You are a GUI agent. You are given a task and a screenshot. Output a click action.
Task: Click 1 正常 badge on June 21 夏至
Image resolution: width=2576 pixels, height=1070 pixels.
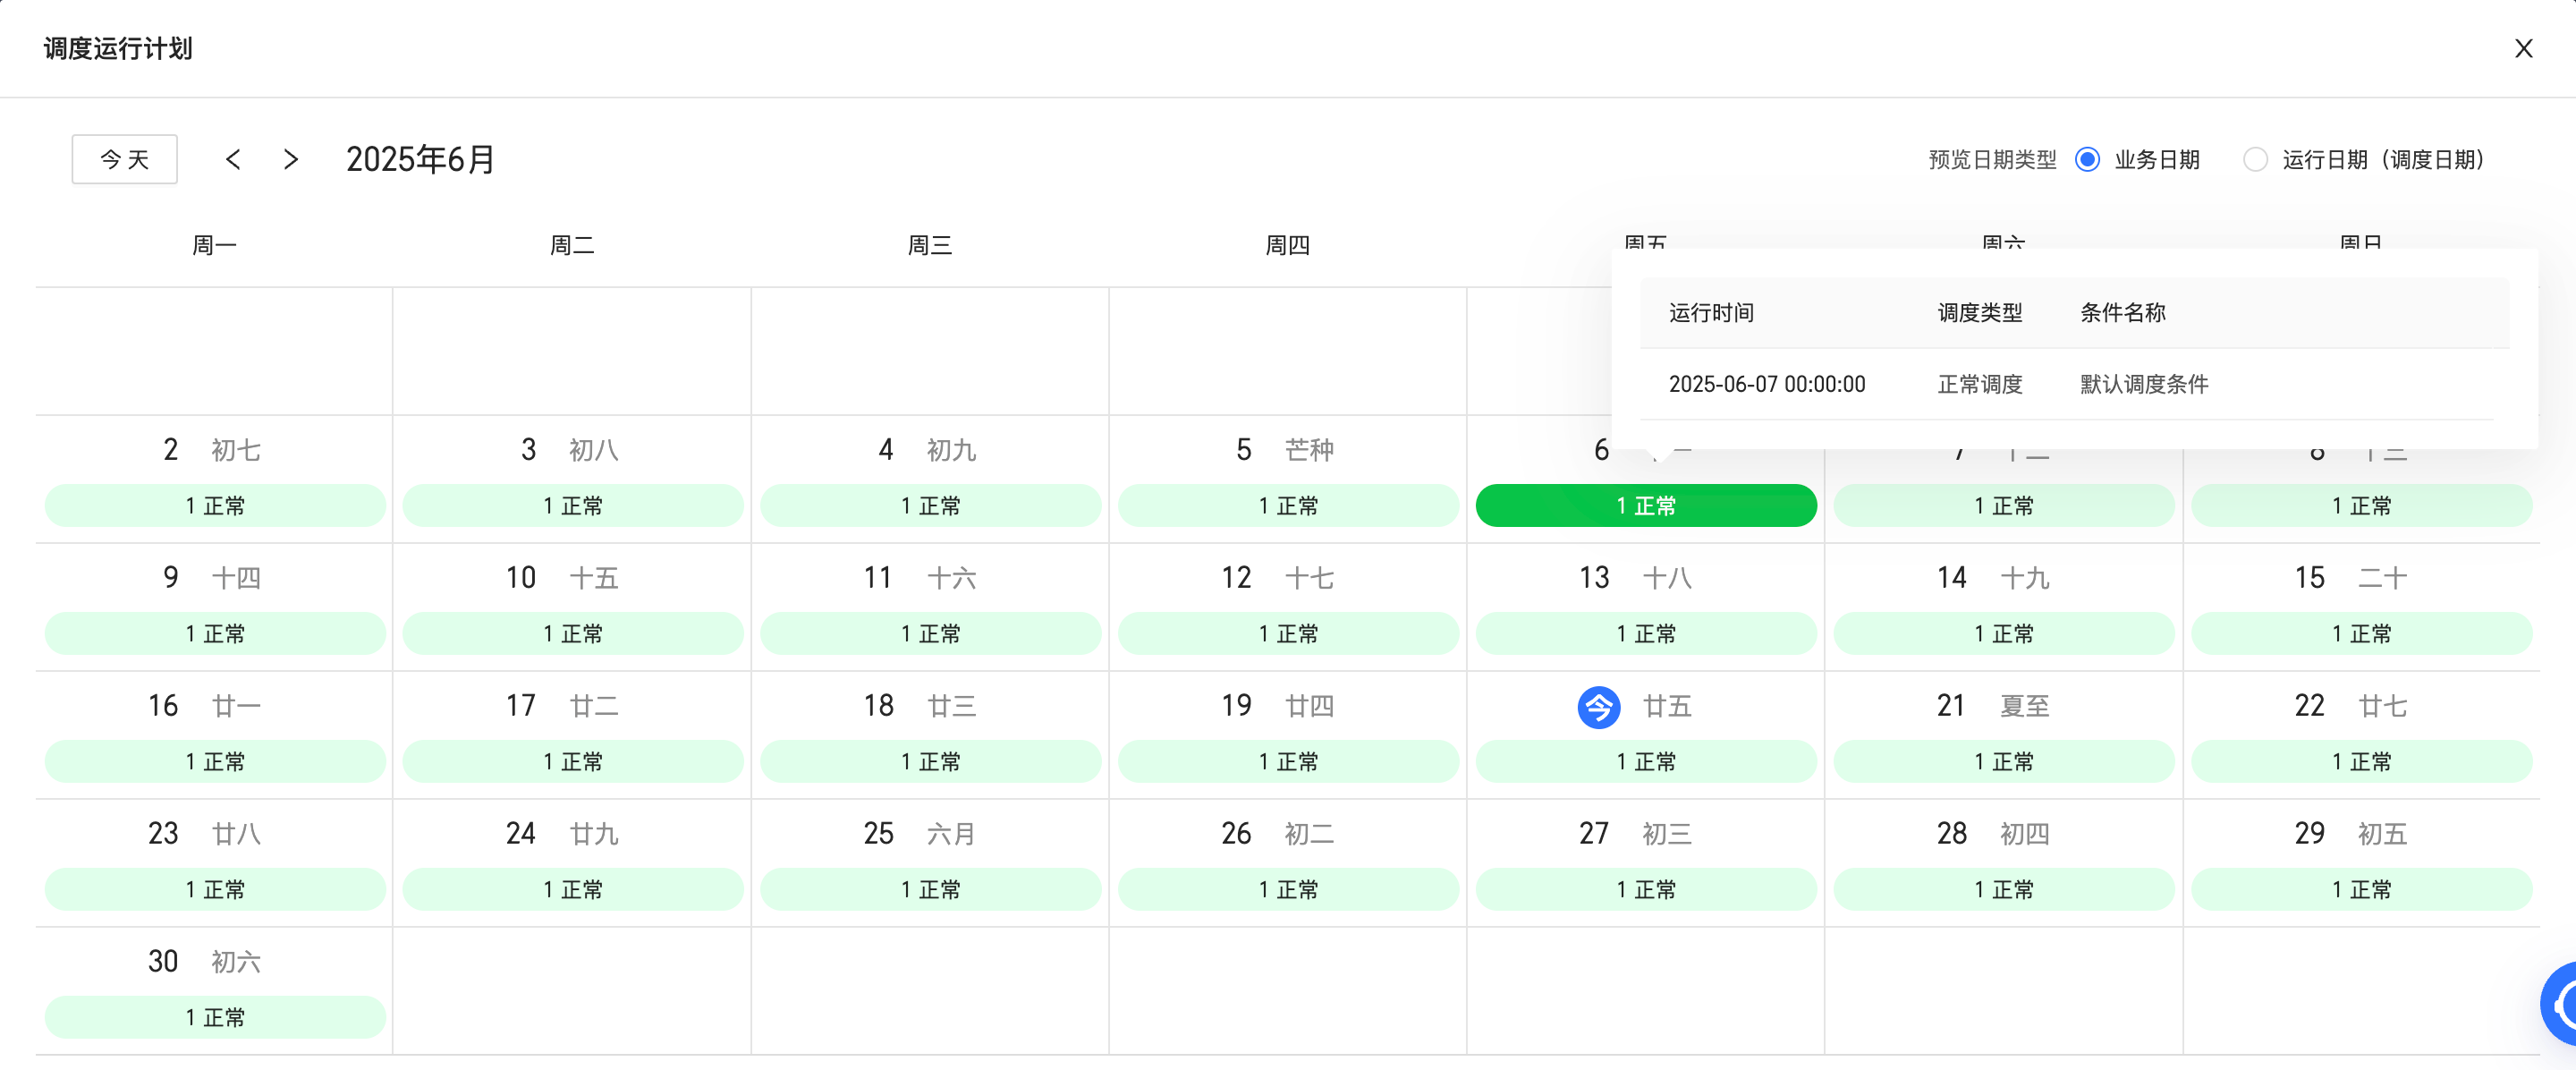(x=2003, y=761)
